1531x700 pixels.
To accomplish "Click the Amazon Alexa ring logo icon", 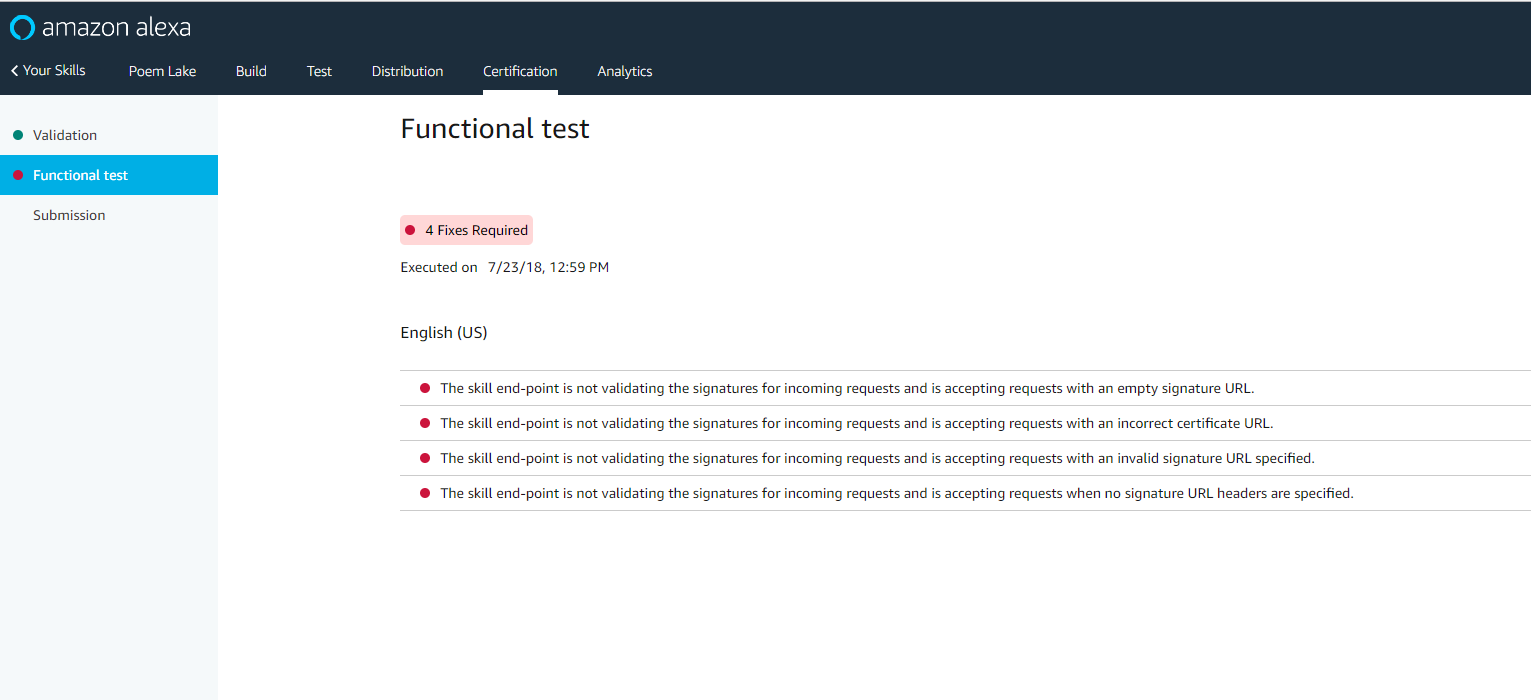I will 22,27.
